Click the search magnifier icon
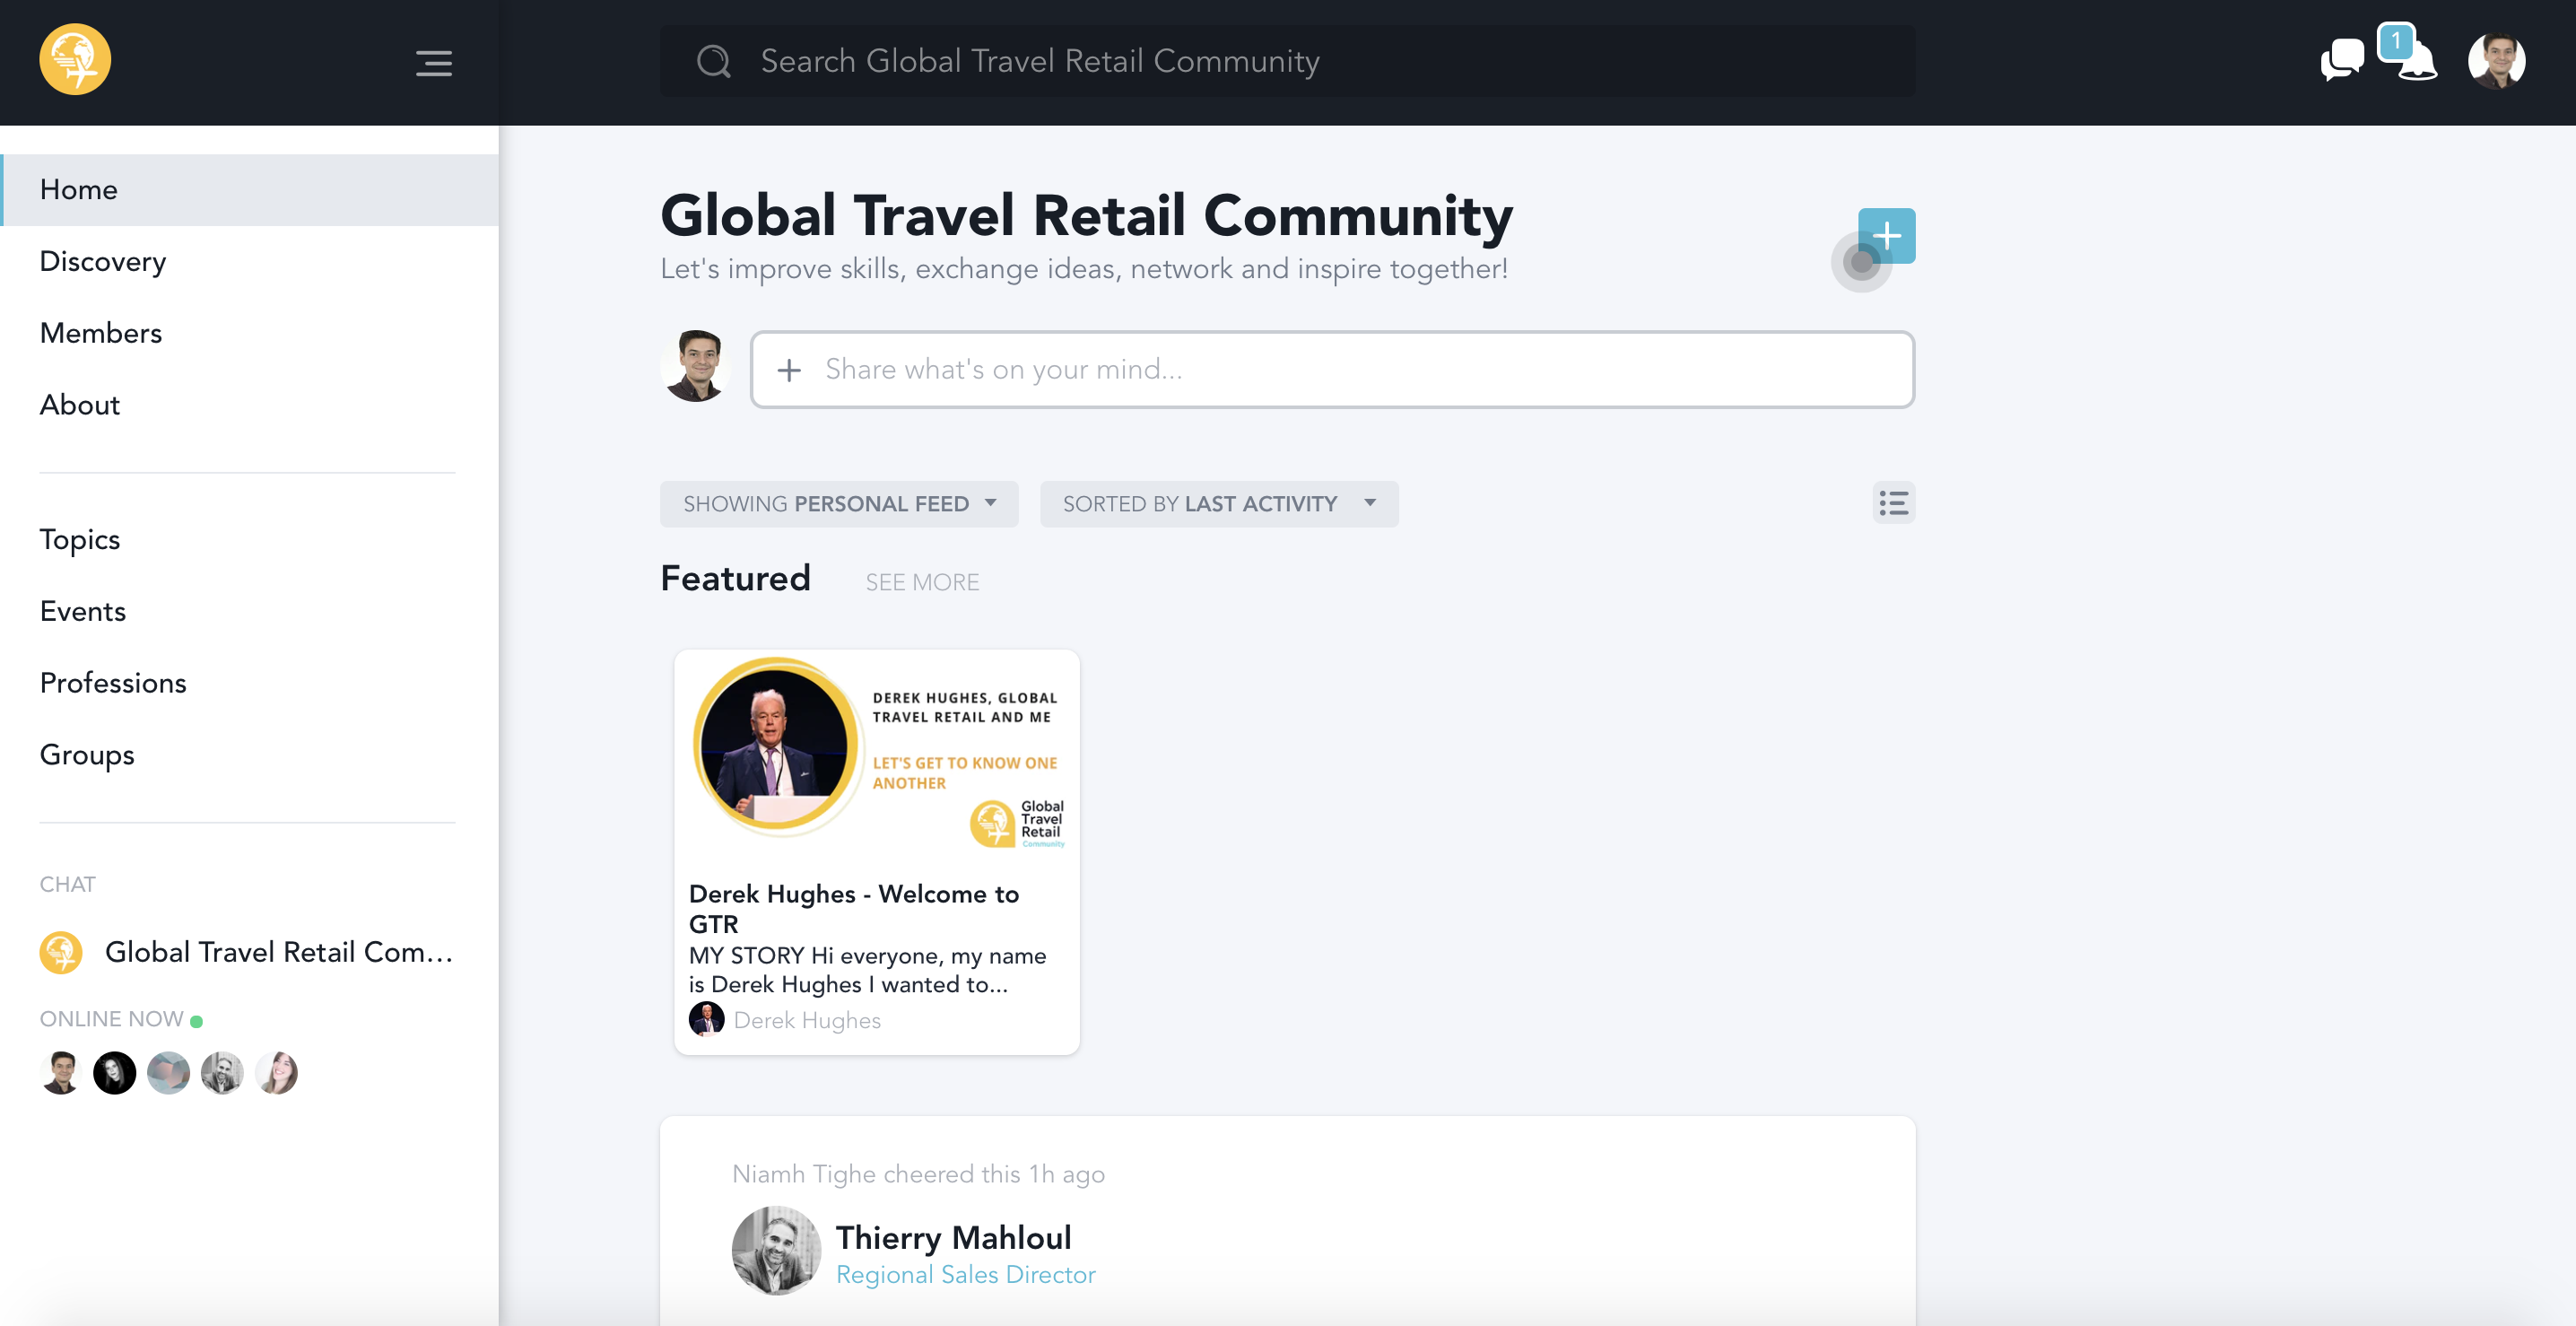The width and height of the screenshot is (2576, 1326). 713,61
